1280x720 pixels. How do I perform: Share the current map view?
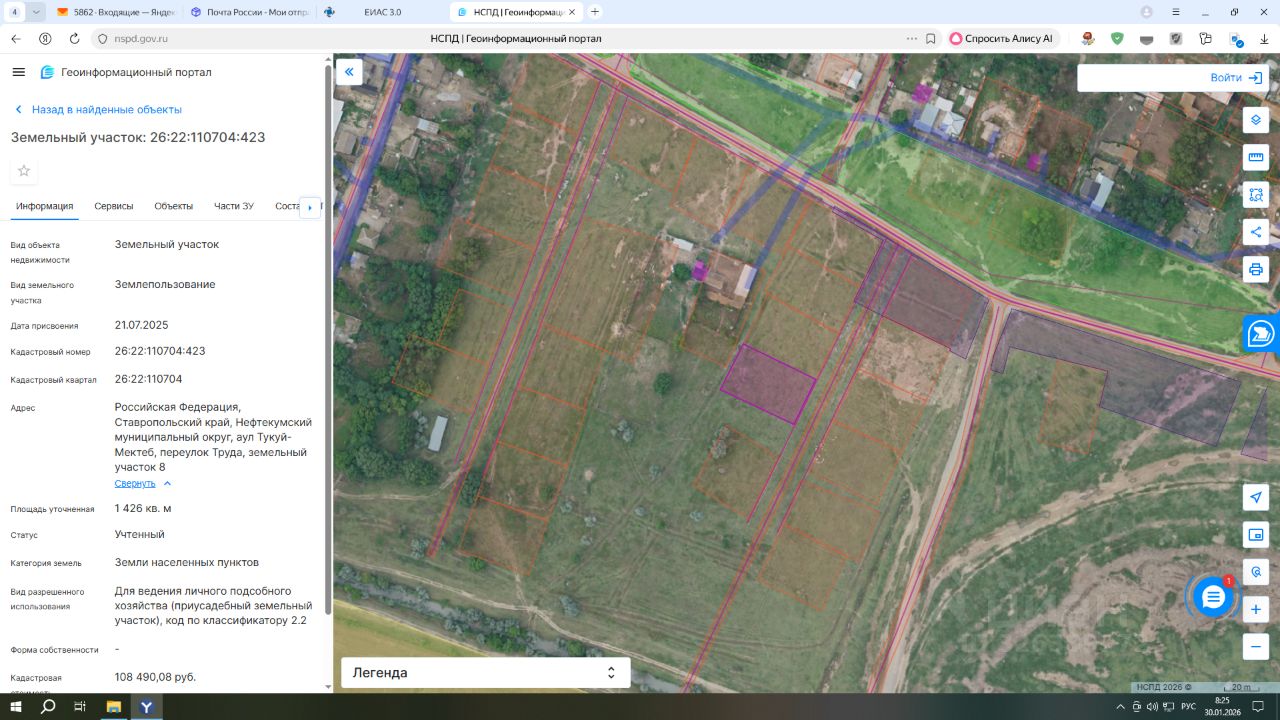(1256, 232)
